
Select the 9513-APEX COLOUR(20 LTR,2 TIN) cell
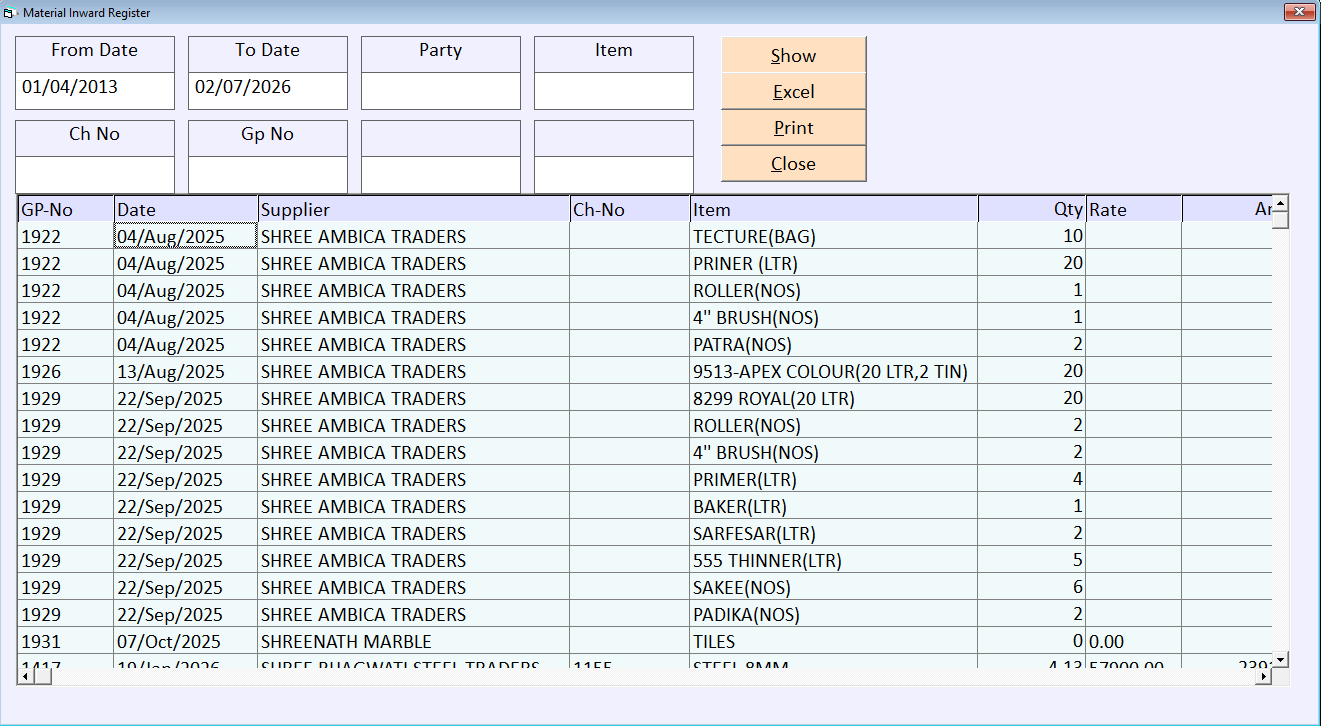(834, 371)
